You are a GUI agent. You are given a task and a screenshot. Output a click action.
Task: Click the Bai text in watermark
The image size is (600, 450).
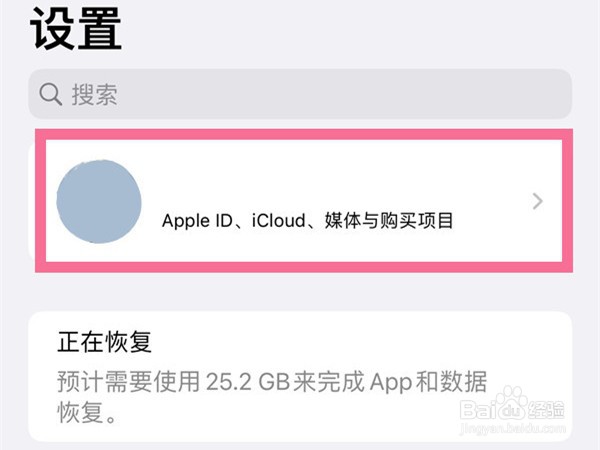477,409
